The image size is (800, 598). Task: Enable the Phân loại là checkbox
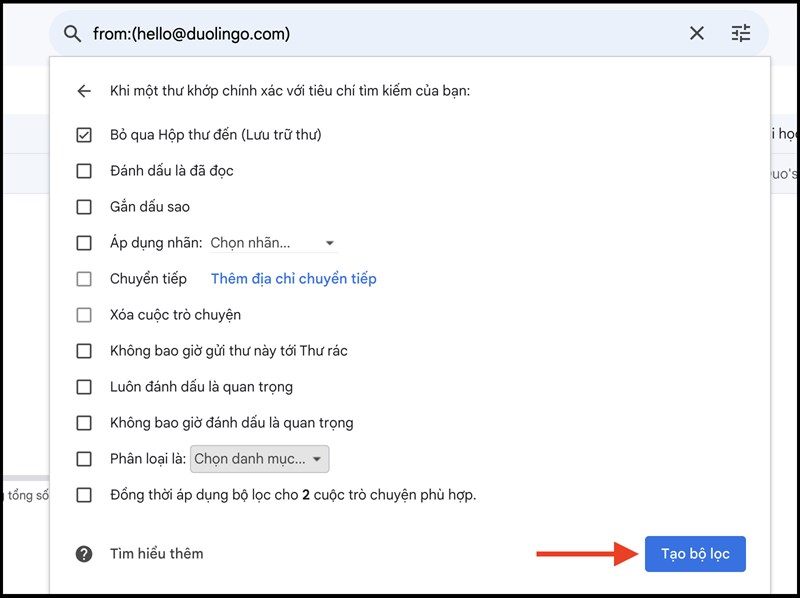click(84, 459)
